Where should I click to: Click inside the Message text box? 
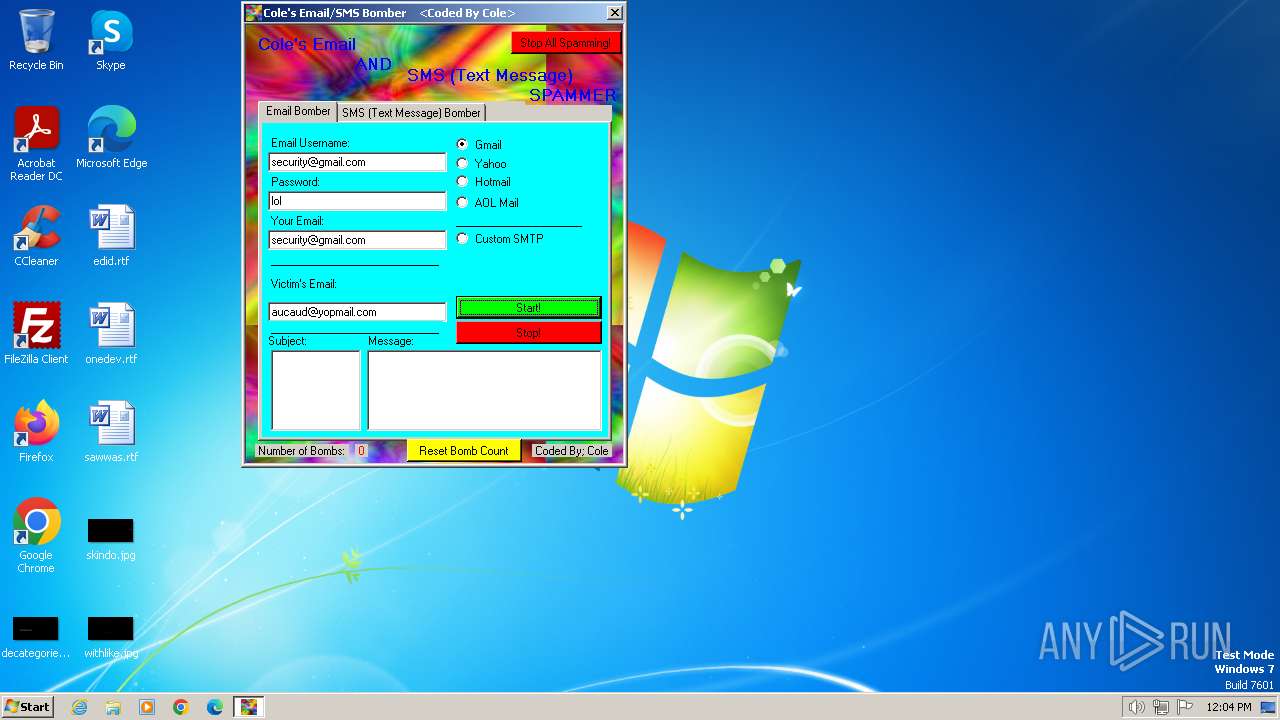point(484,390)
